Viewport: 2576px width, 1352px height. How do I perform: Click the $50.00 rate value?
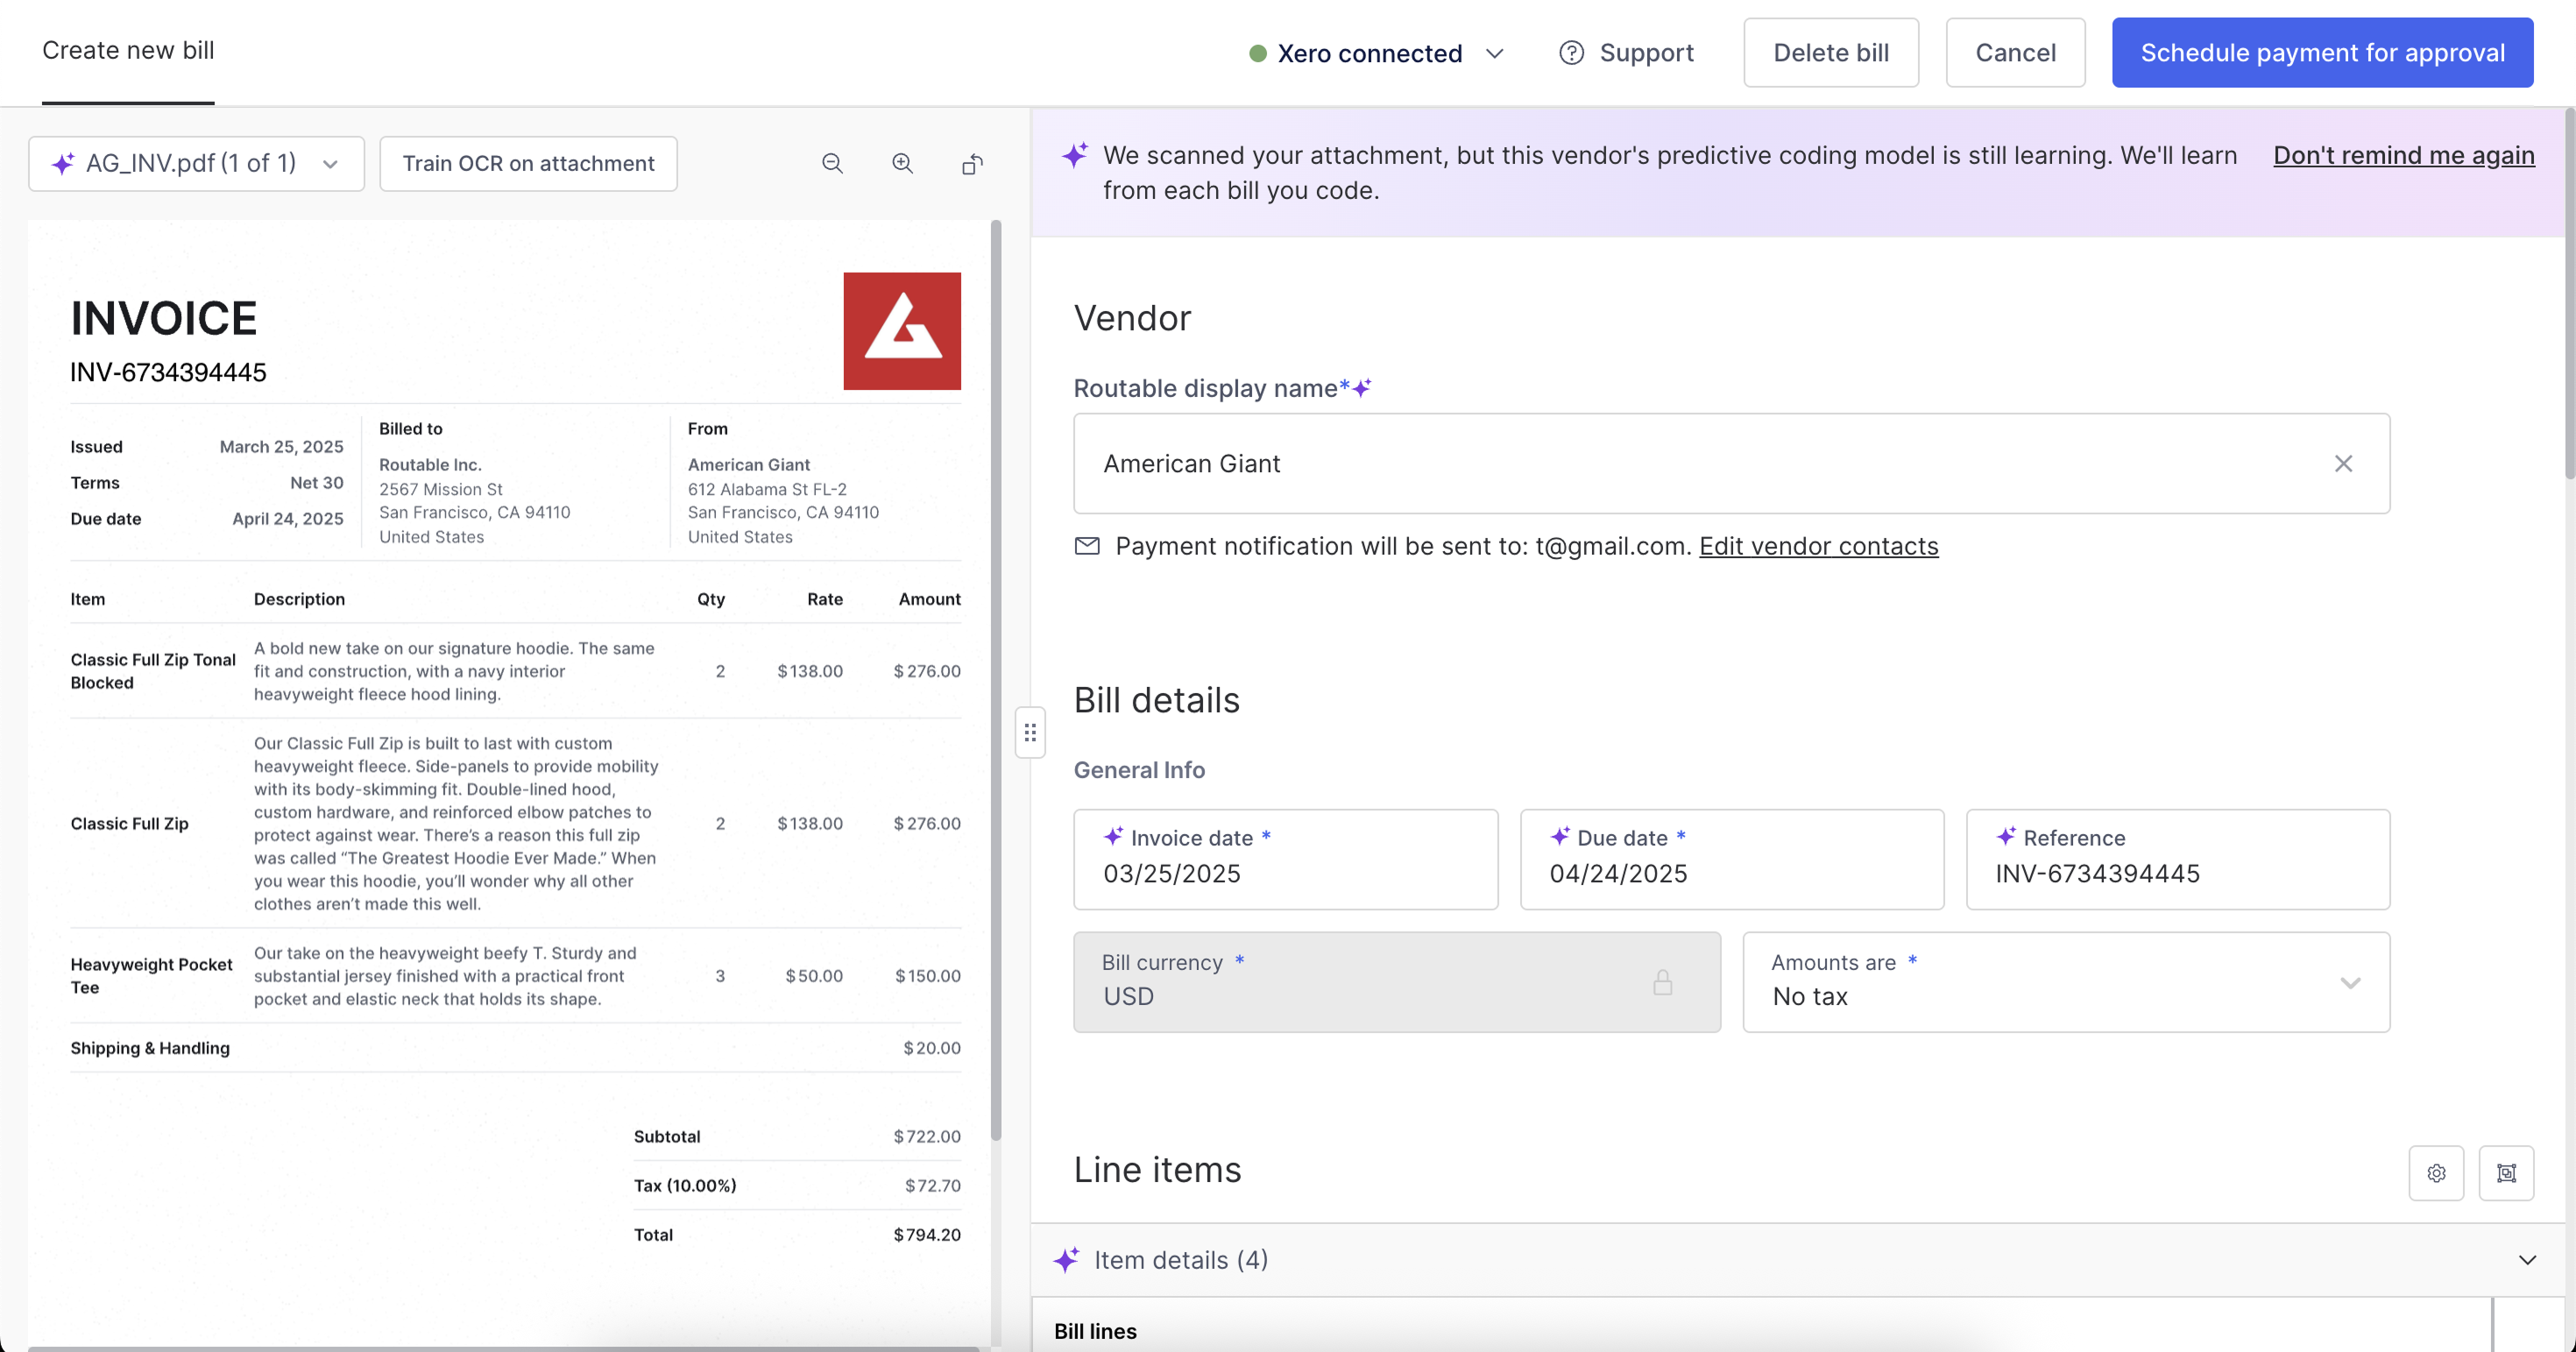(x=814, y=975)
